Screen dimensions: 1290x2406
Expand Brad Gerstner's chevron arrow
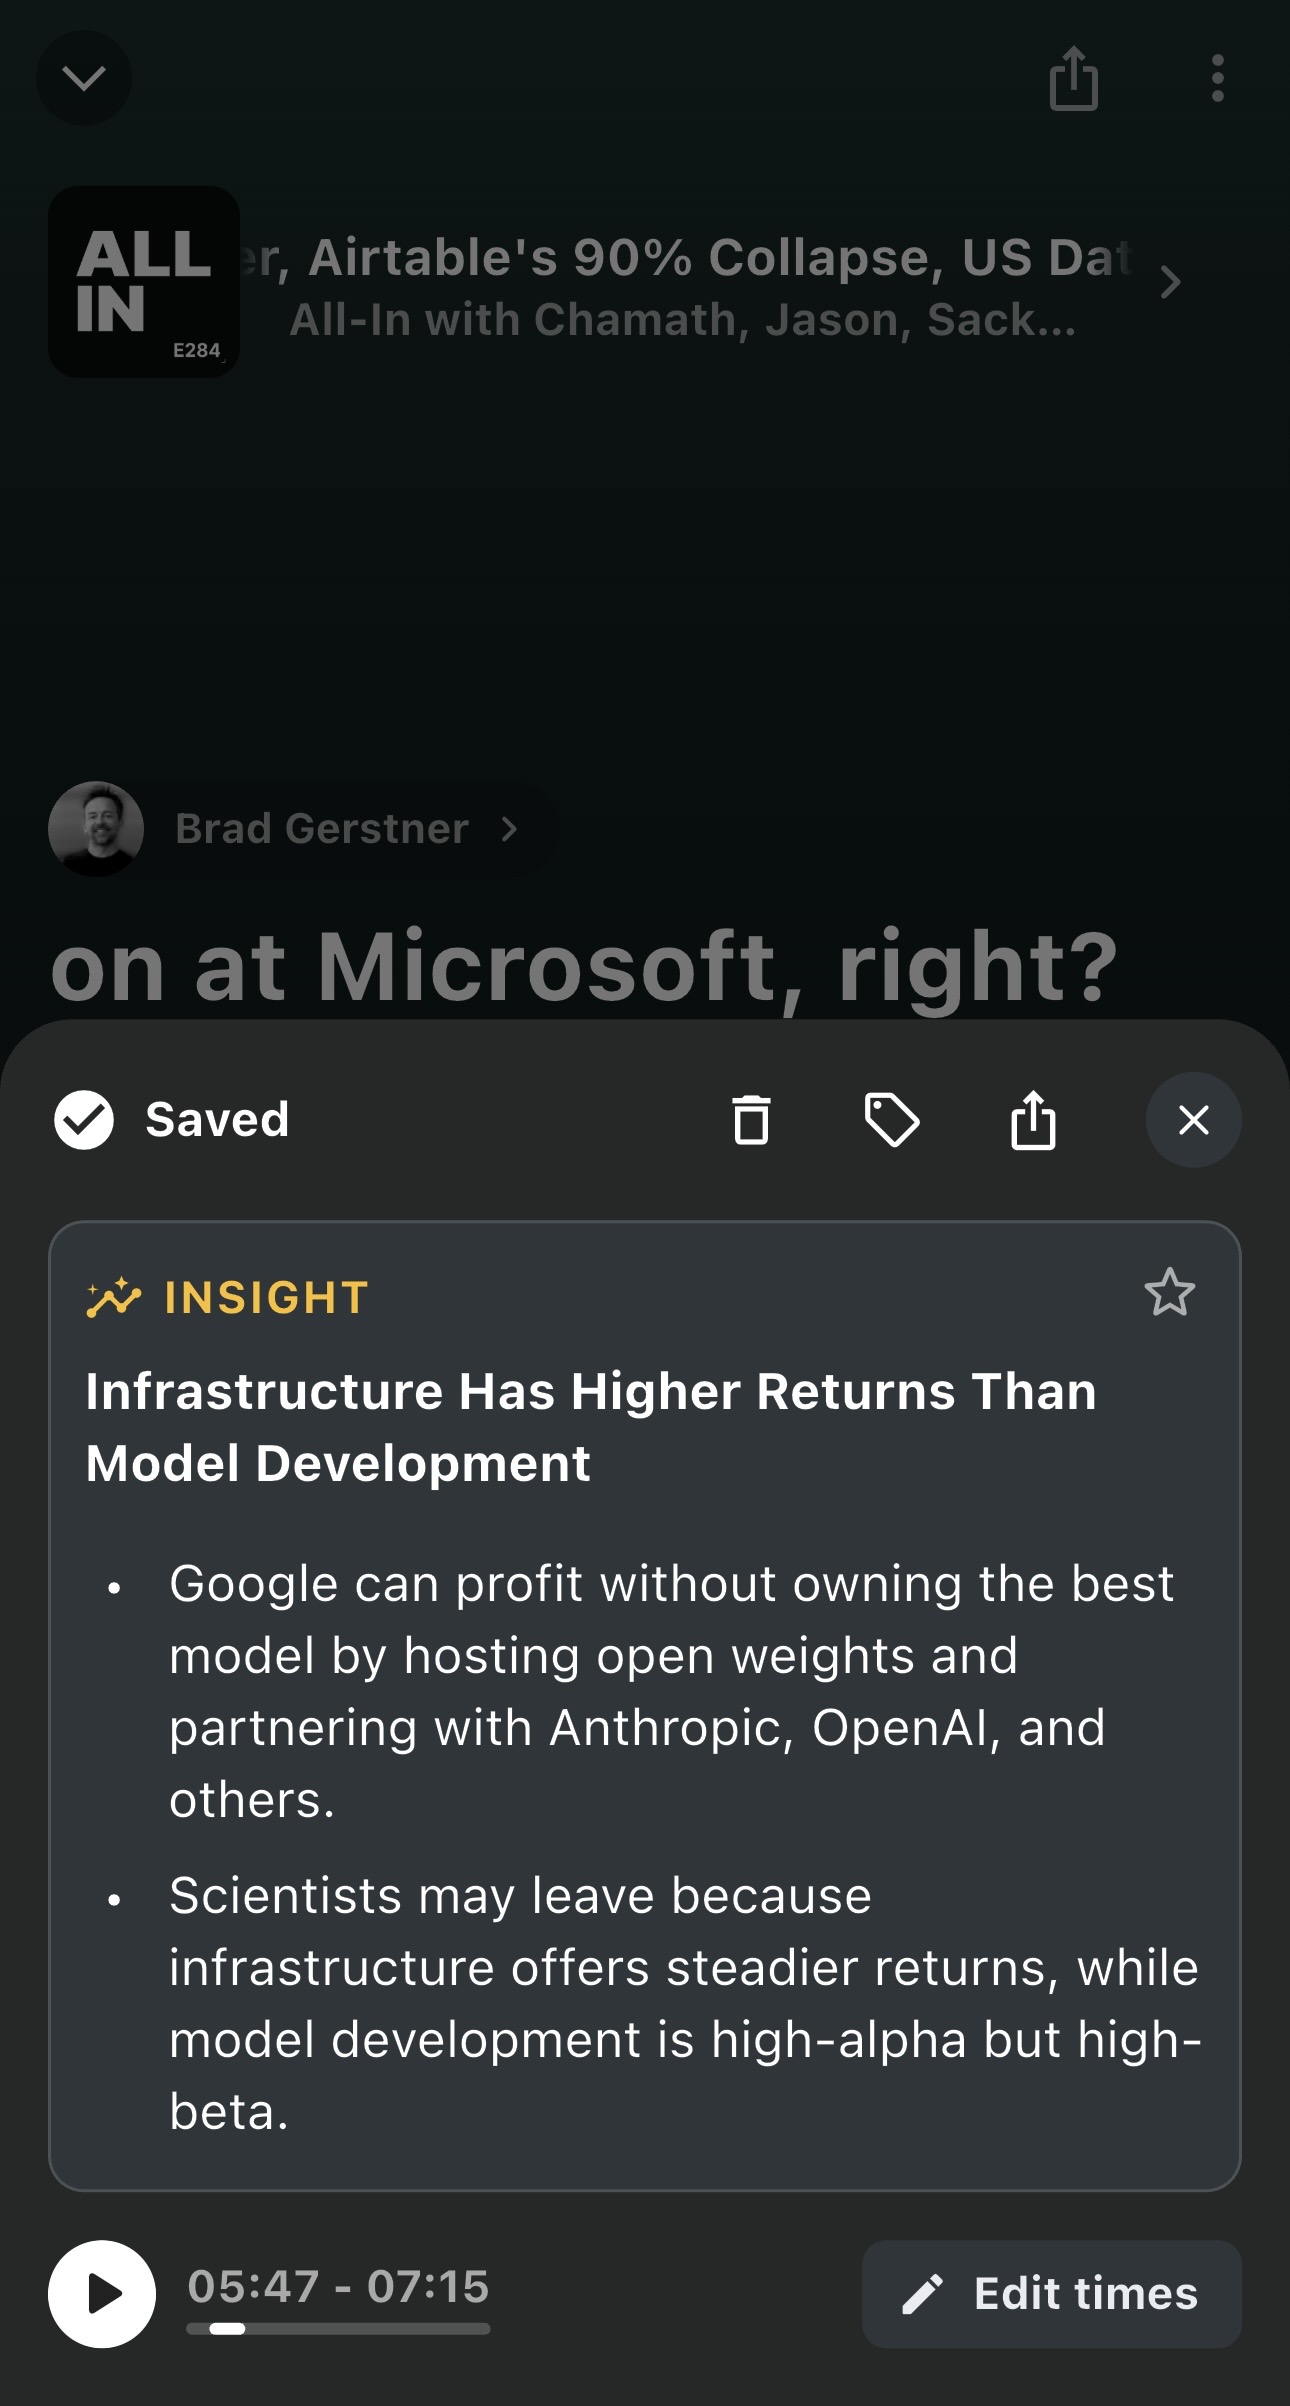(x=509, y=829)
